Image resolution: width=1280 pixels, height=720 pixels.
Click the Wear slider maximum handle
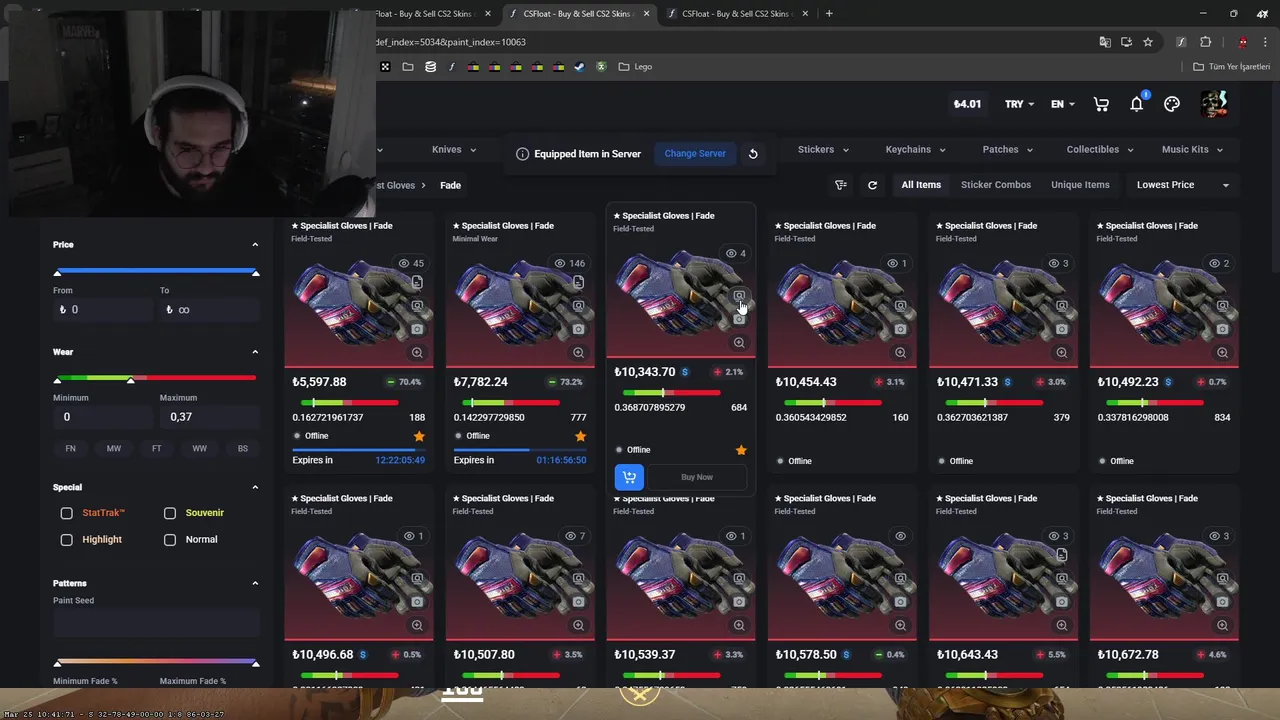coord(130,379)
